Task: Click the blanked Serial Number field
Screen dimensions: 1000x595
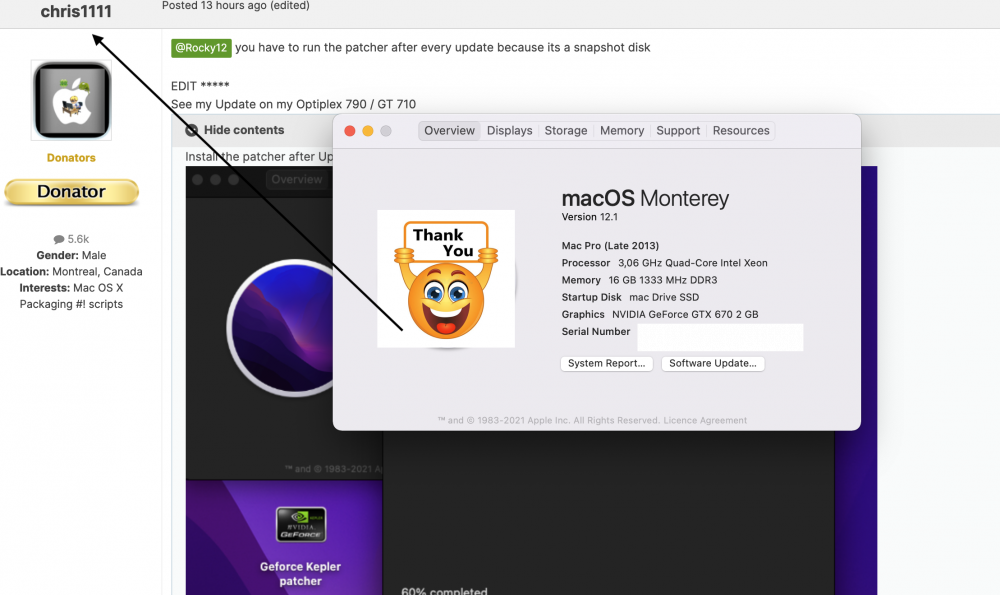Action: pyautogui.click(x=720, y=337)
